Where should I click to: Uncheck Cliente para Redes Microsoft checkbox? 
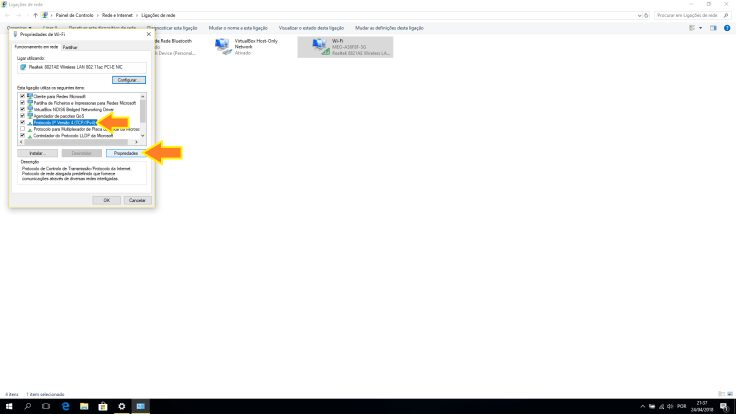(22, 95)
